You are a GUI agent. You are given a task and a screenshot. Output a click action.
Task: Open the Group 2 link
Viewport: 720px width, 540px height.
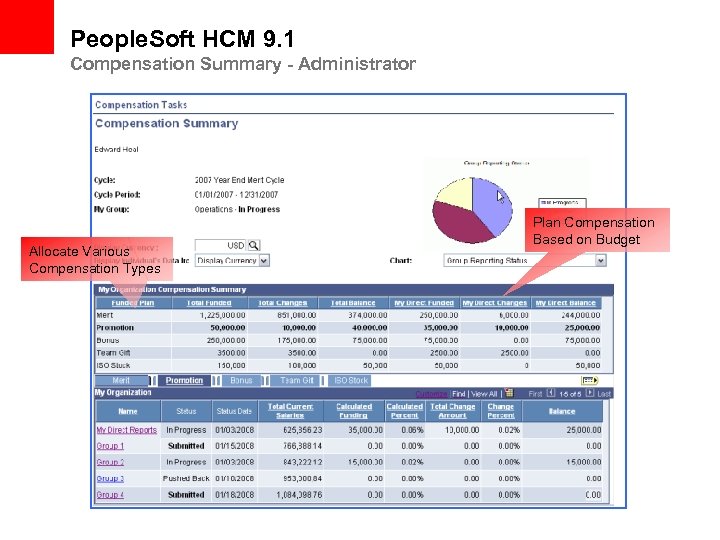(110, 462)
